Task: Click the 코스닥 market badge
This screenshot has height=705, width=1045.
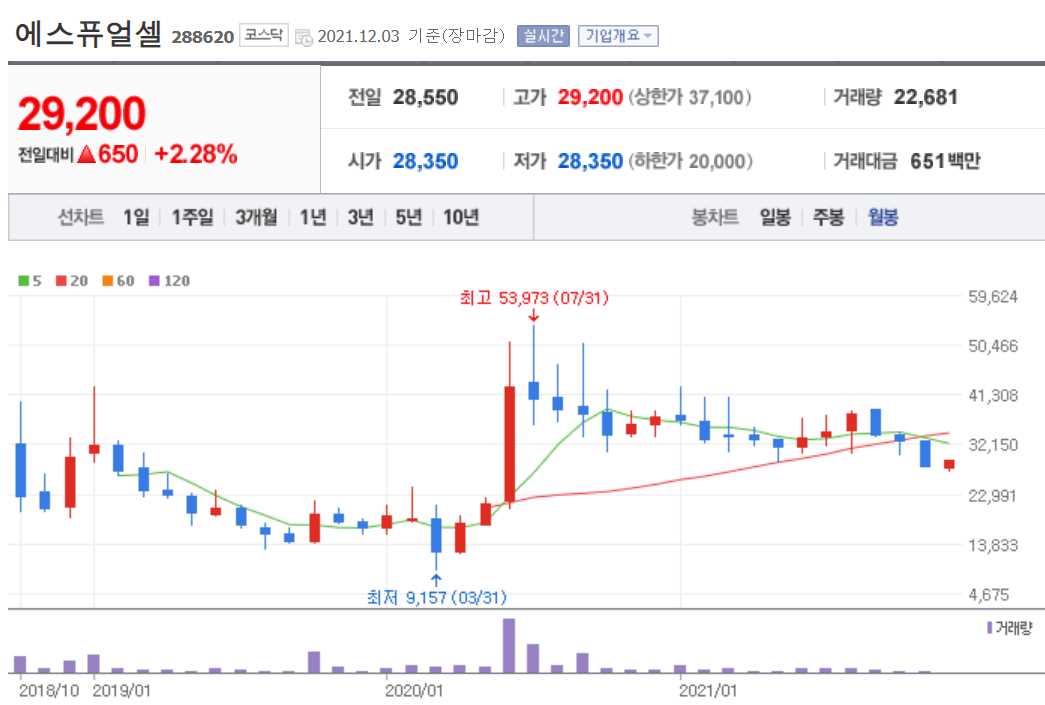Action: pos(263,35)
